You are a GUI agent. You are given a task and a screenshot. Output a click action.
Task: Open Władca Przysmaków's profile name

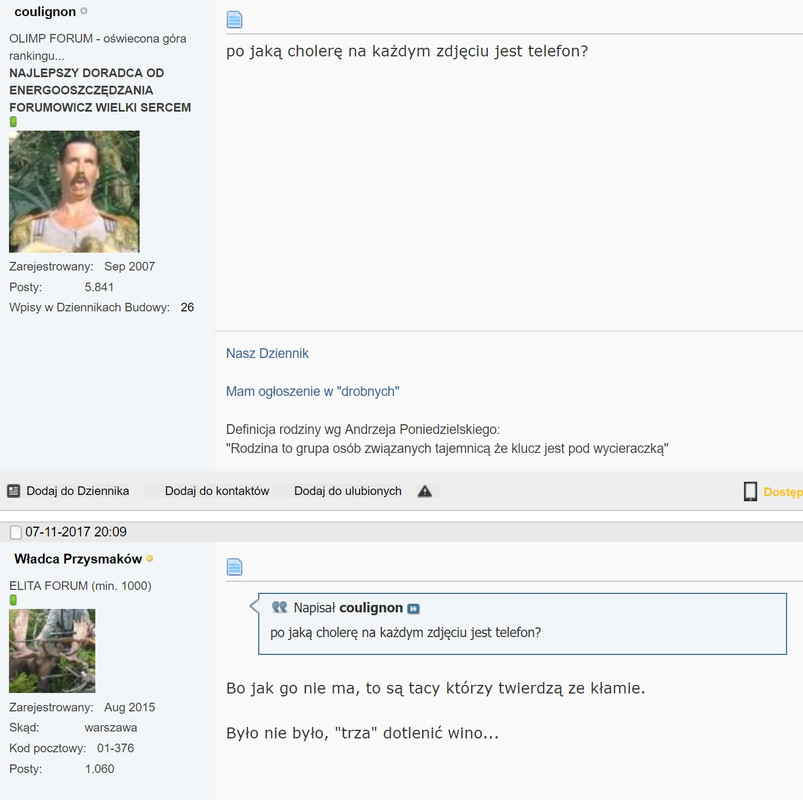[78, 559]
